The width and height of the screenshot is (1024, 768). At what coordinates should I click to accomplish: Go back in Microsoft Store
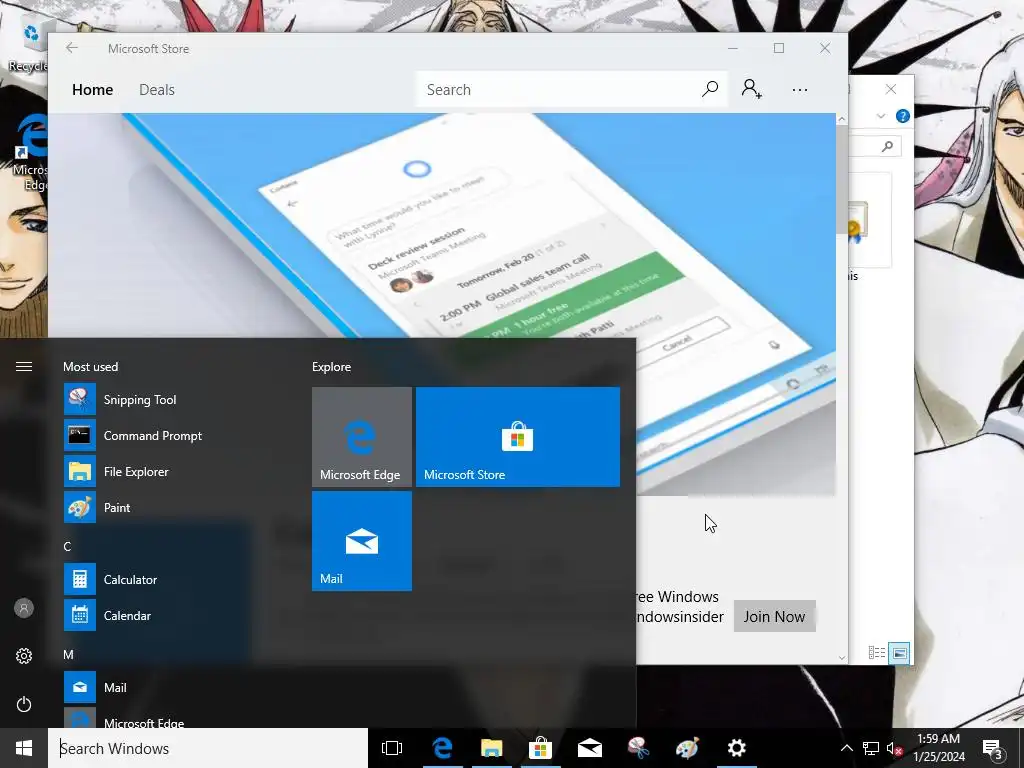(x=72, y=48)
